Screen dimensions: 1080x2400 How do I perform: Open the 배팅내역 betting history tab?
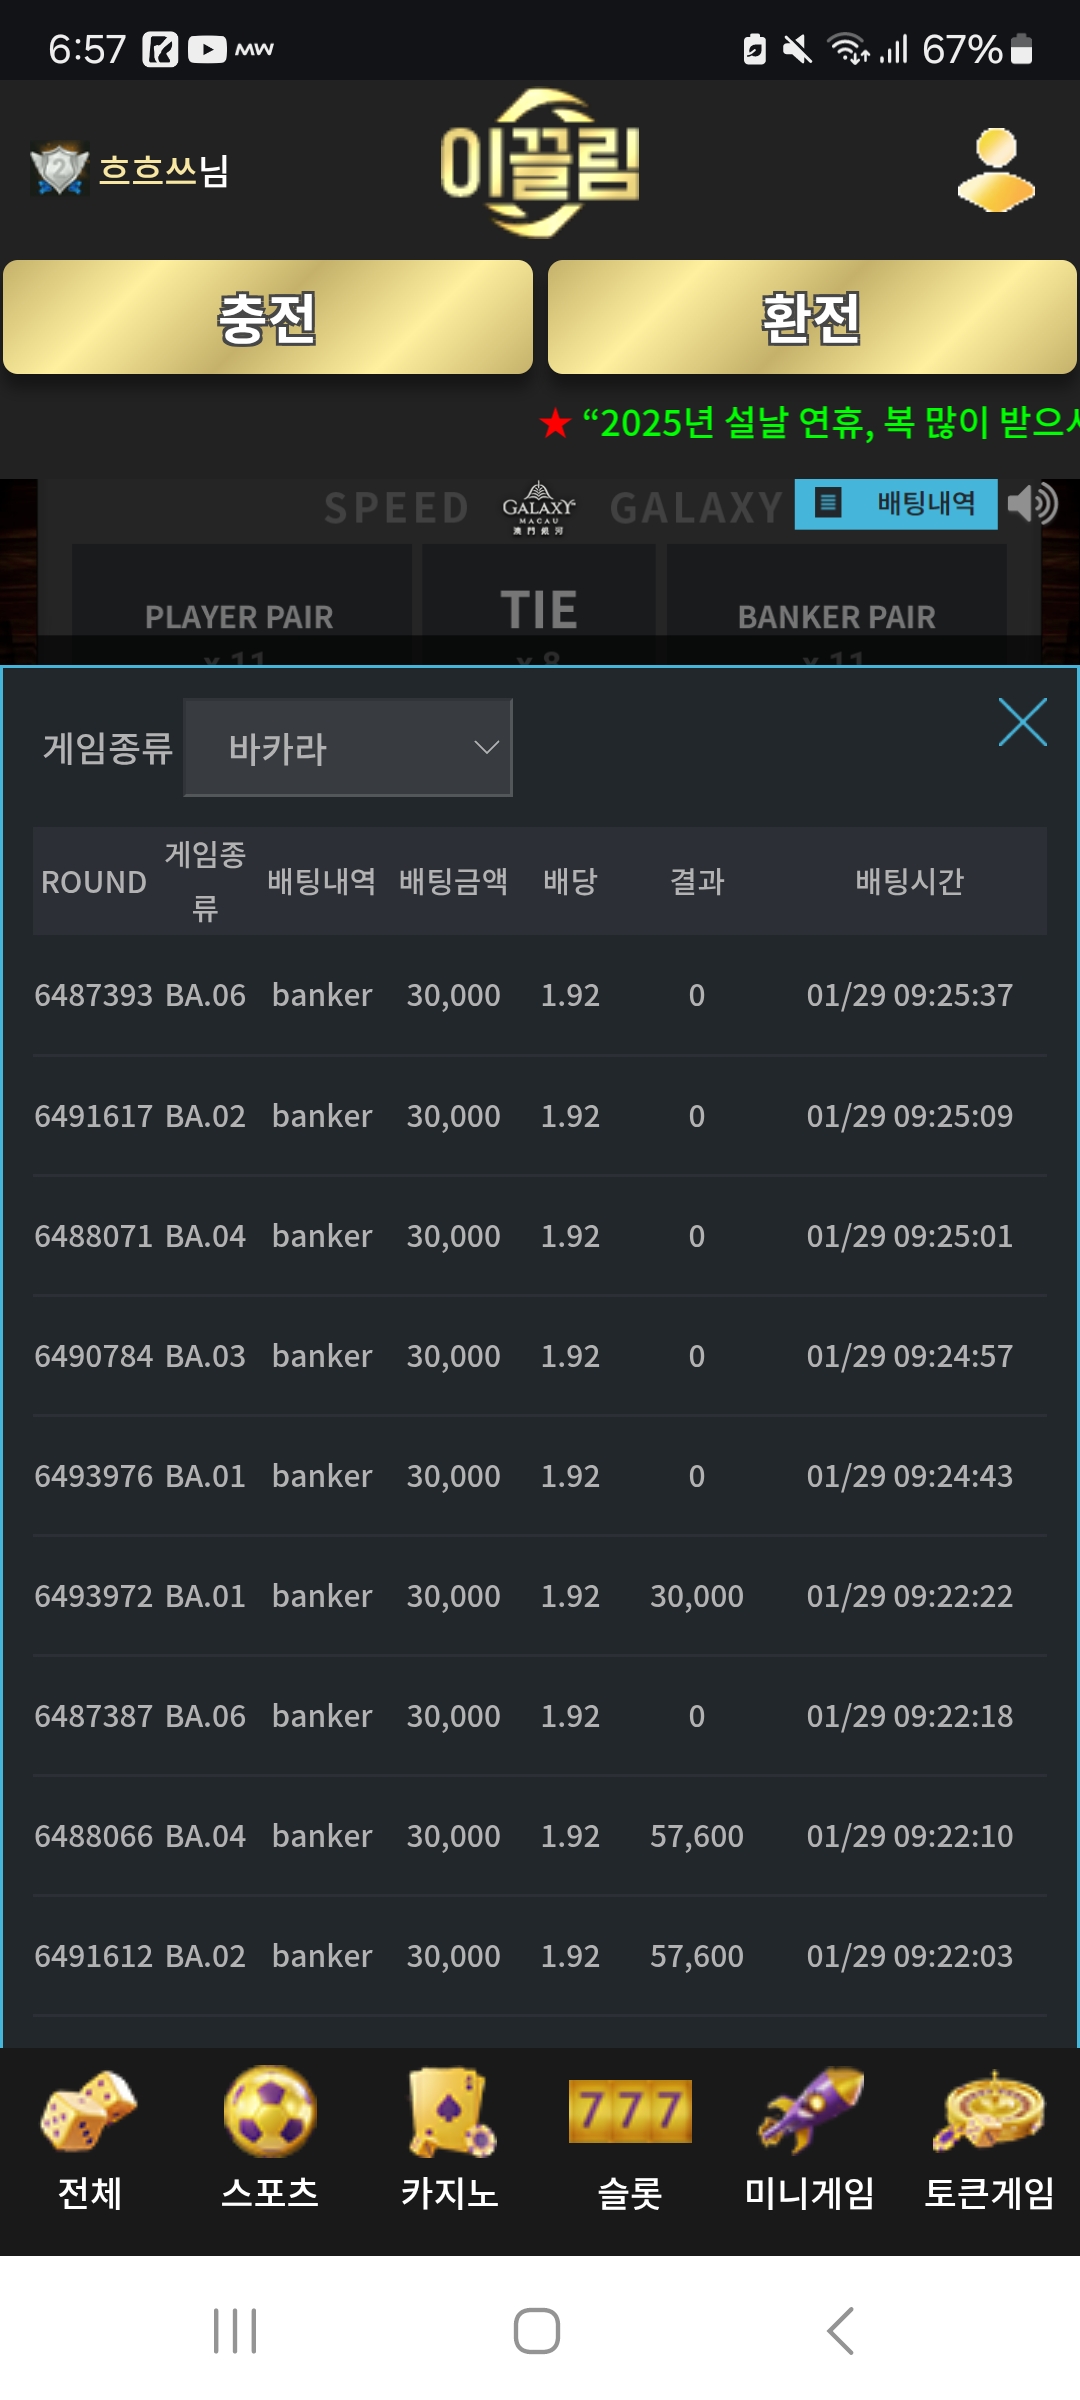[896, 504]
